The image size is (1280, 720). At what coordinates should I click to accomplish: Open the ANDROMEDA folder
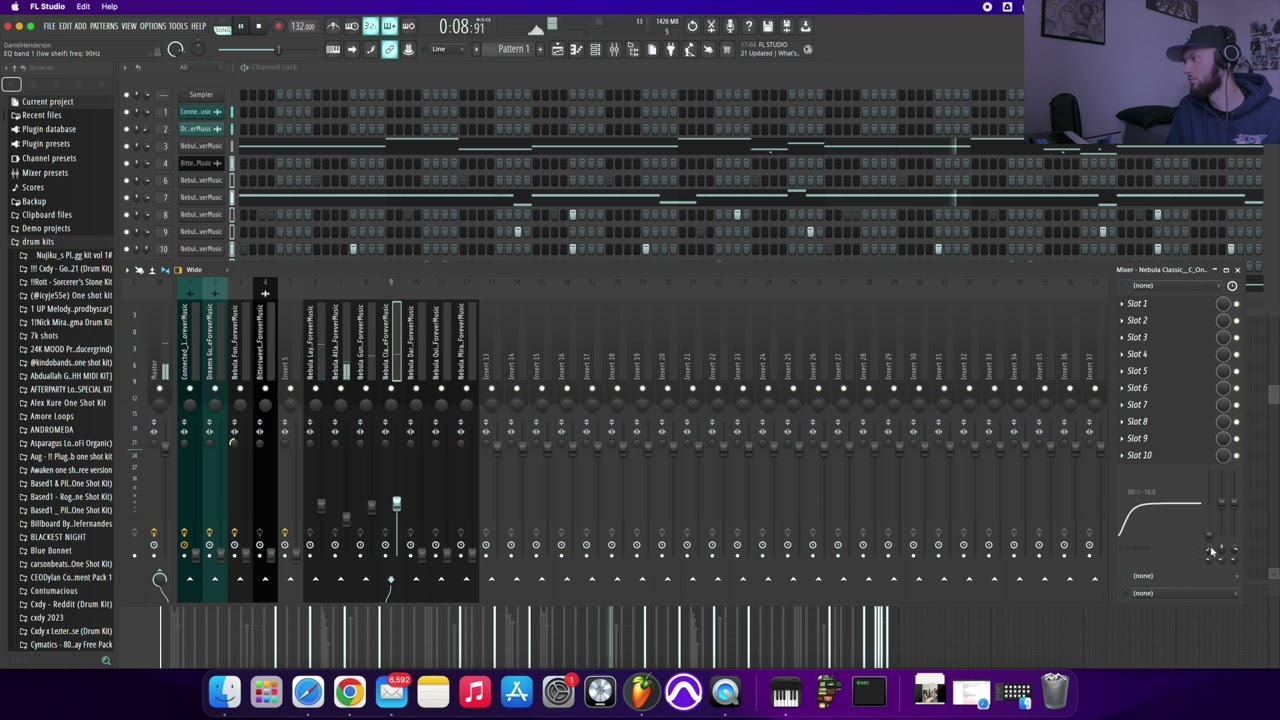tap(52, 430)
